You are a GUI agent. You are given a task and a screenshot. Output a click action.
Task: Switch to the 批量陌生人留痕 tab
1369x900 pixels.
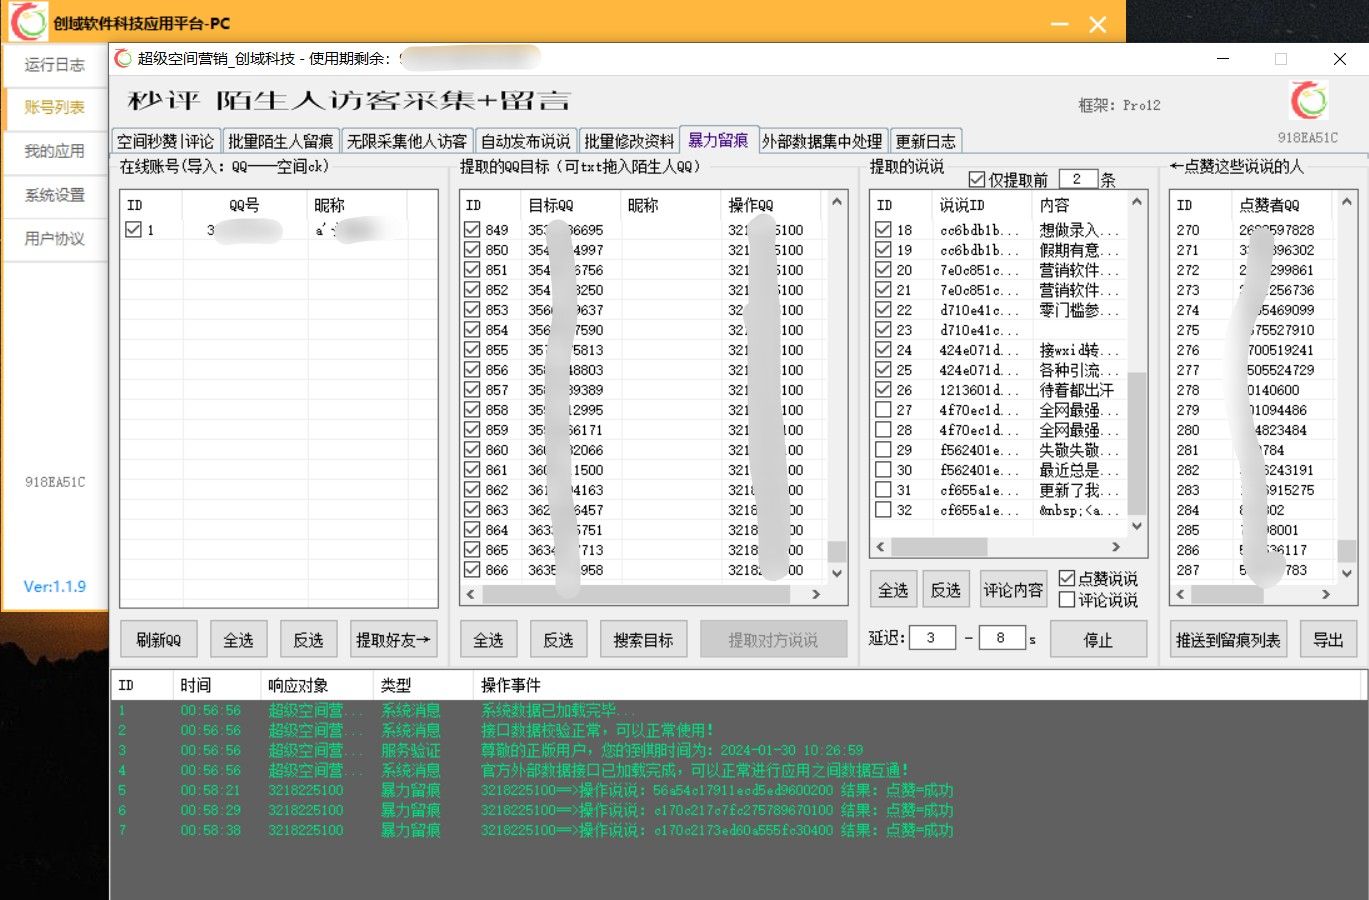pos(280,141)
